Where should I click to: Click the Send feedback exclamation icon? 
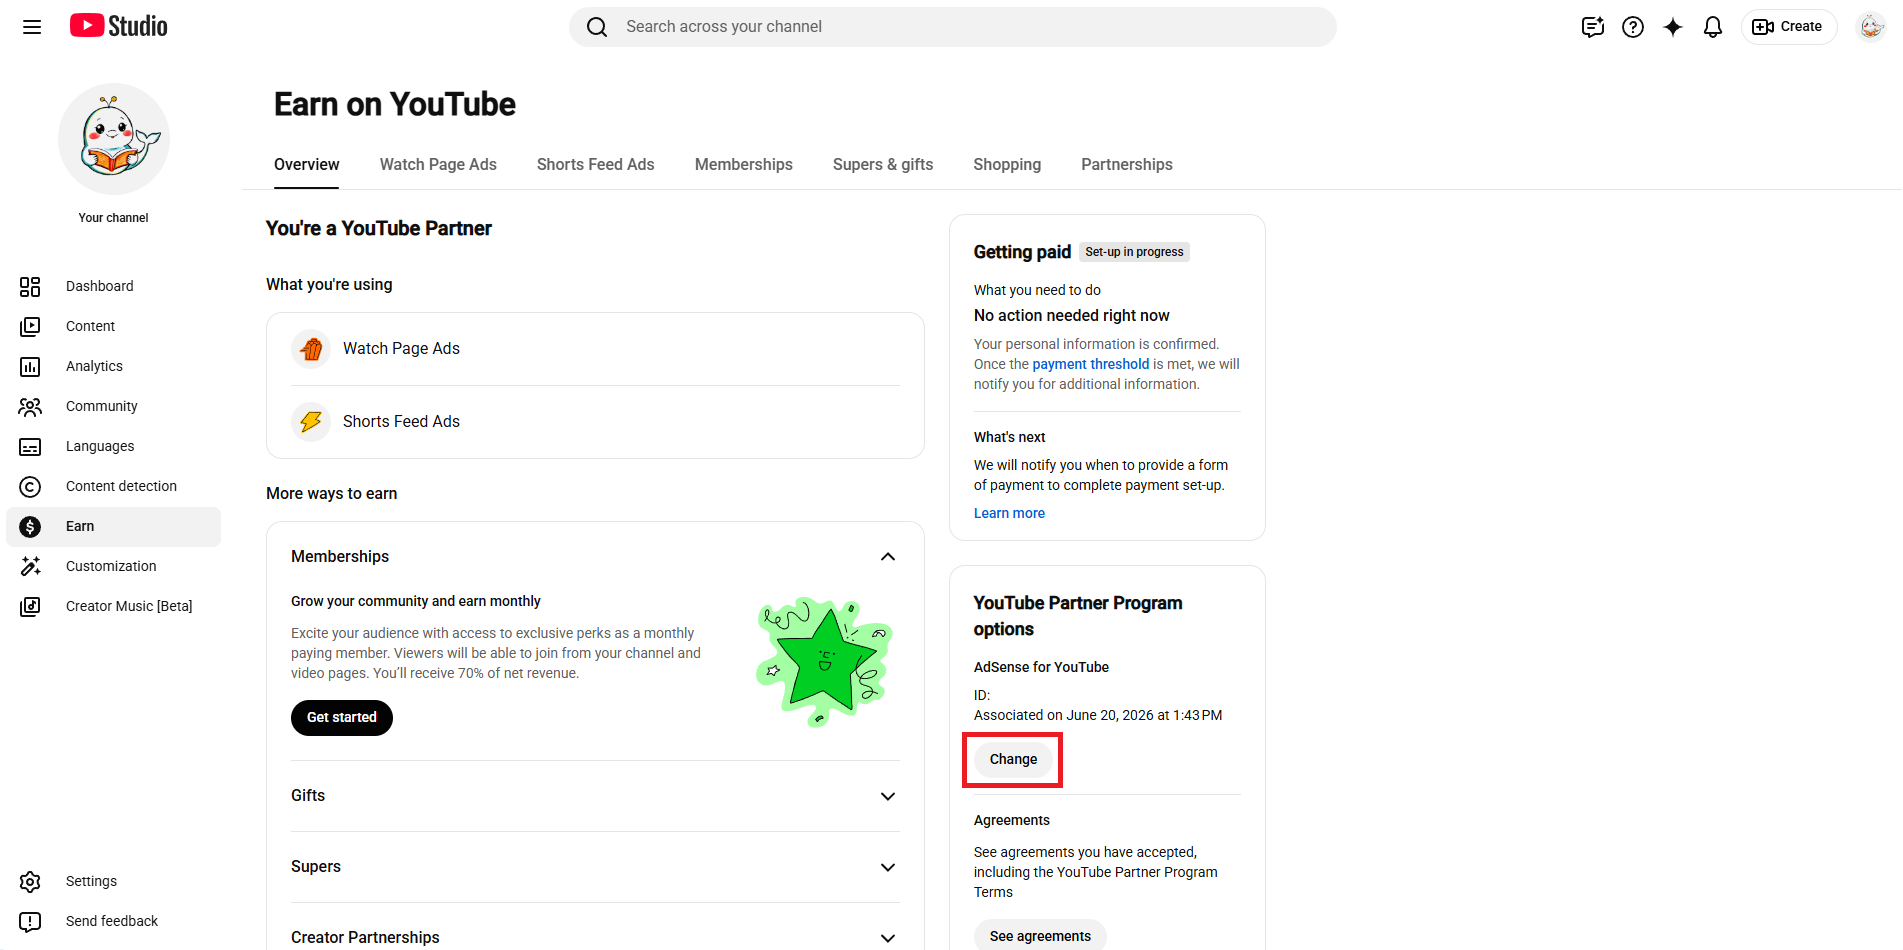click(30, 922)
